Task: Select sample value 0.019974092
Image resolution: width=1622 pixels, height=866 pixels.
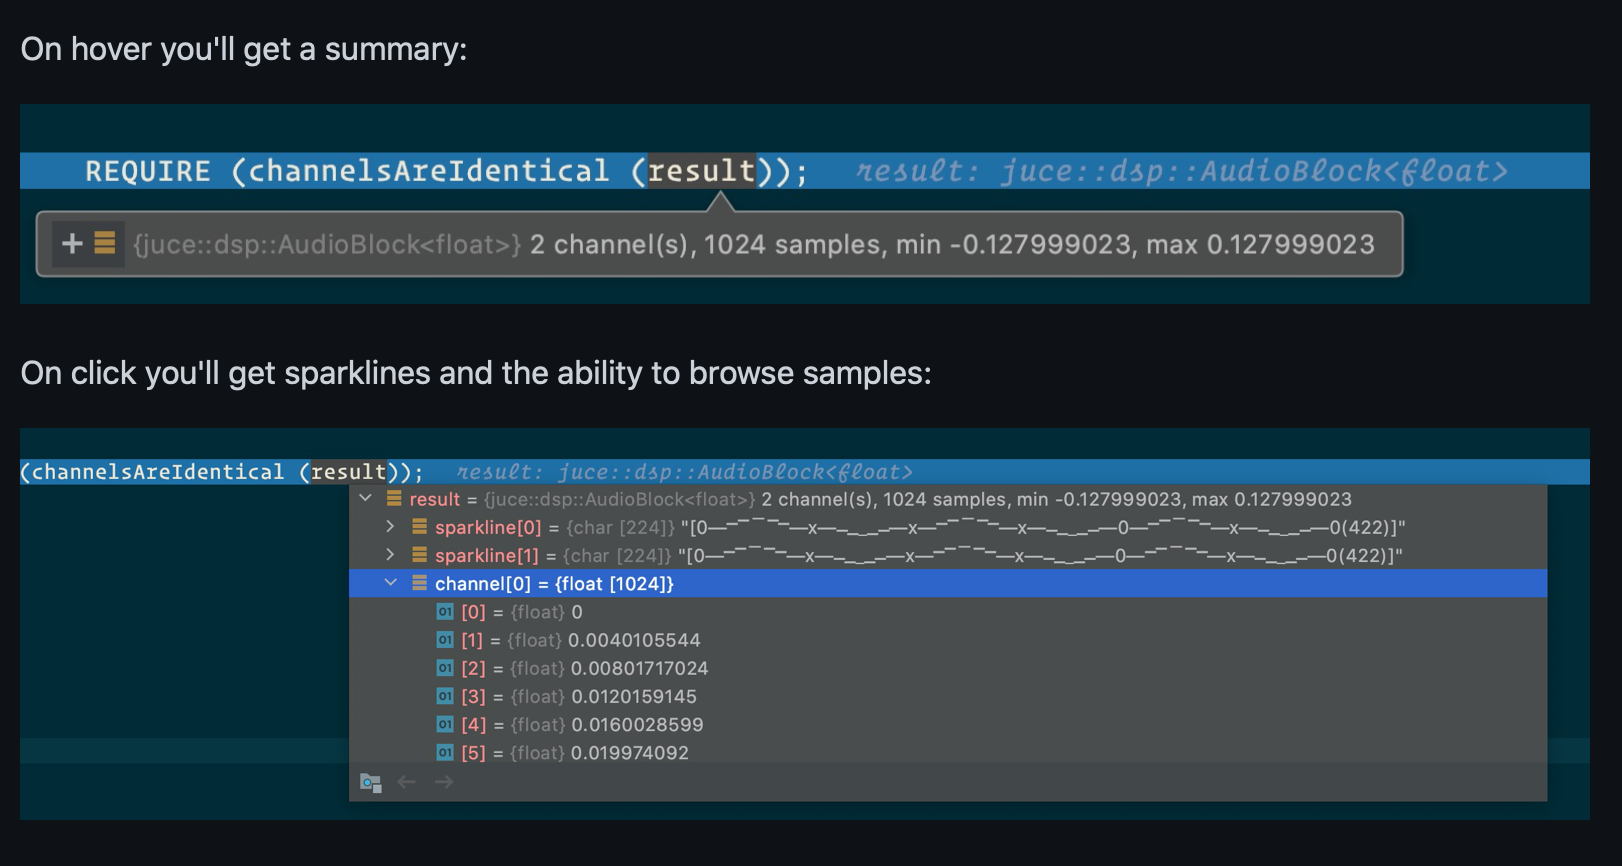Action: (x=630, y=752)
